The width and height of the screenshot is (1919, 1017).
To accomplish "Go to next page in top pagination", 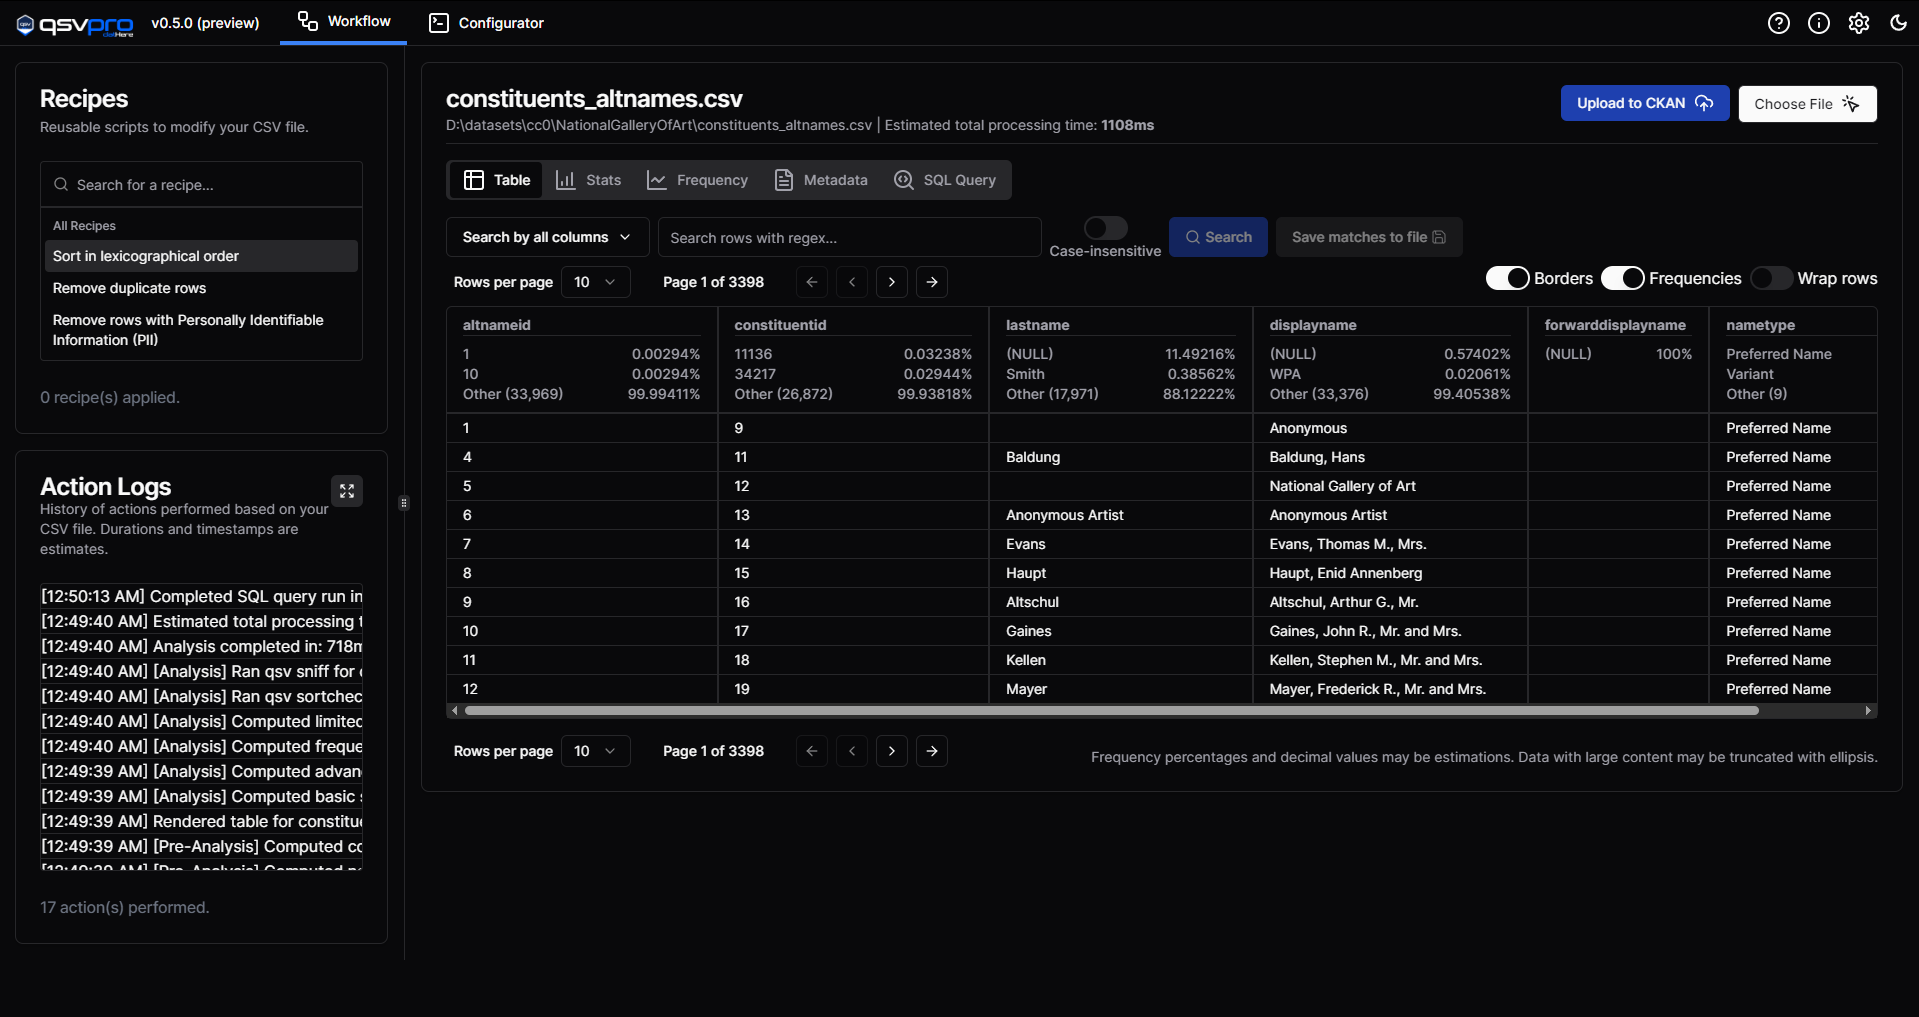I will coord(892,282).
